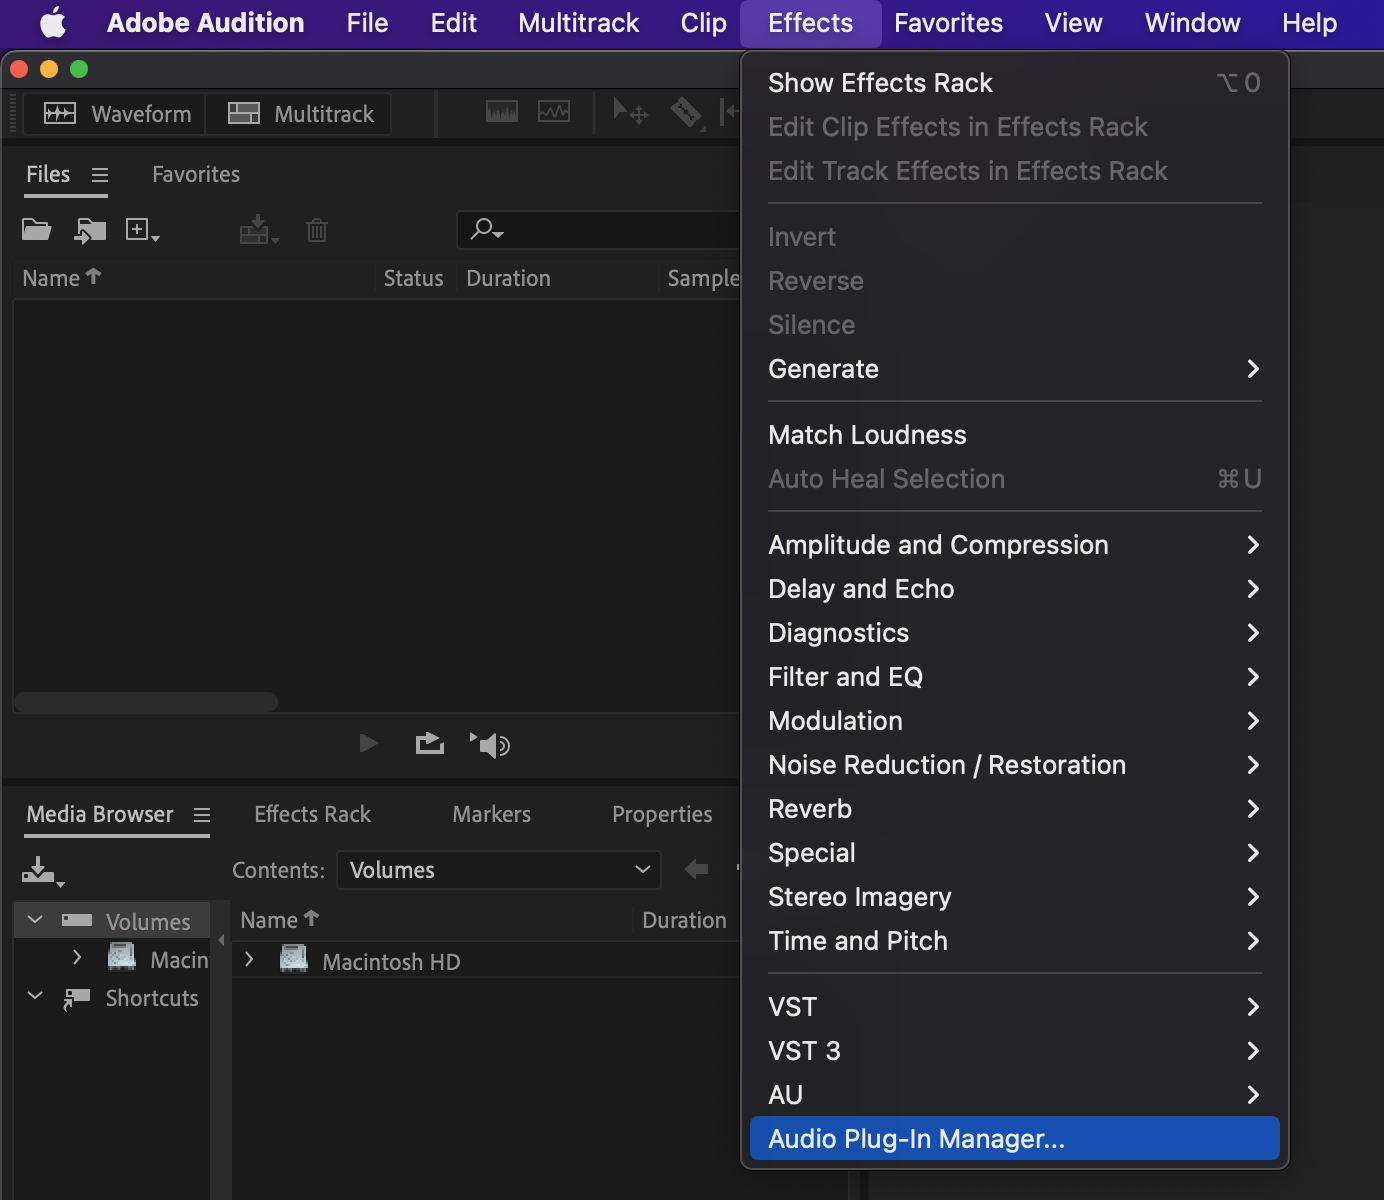Switch to the Properties tab
The width and height of the screenshot is (1384, 1200).
[662, 814]
